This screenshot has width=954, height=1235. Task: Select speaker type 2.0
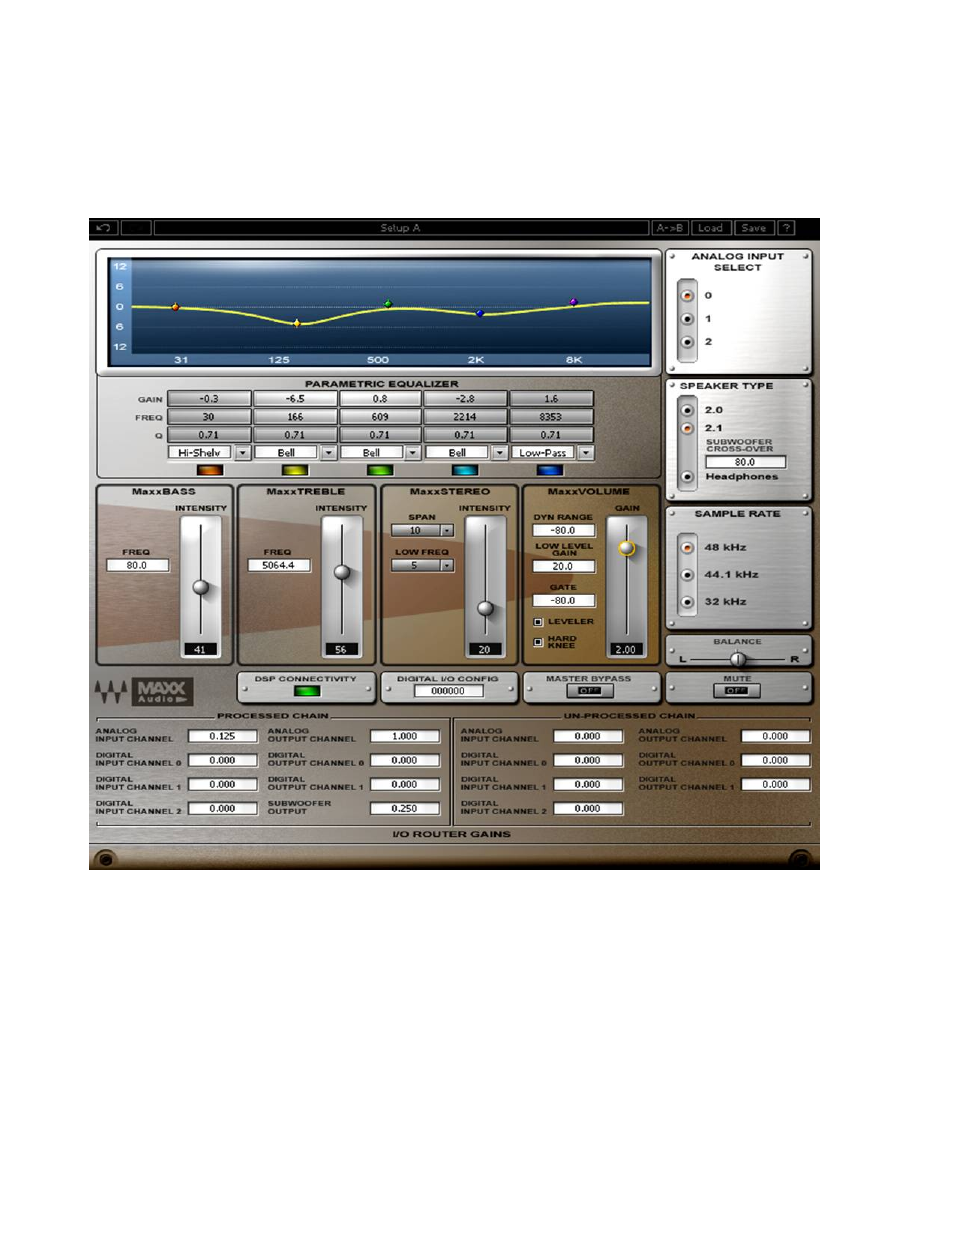687,410
